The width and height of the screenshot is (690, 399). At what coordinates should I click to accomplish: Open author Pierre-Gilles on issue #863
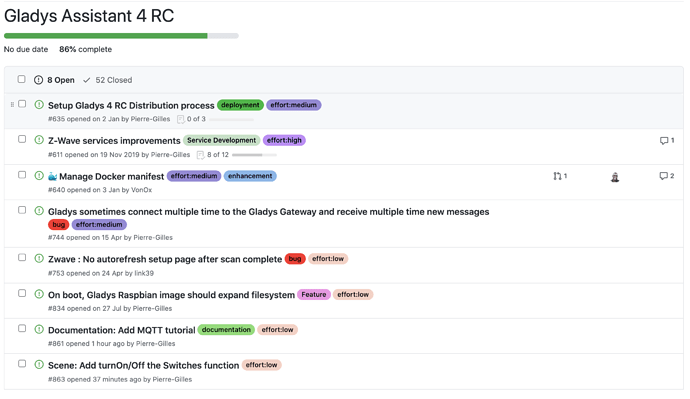pyautogui.click(x=172, y=379)
